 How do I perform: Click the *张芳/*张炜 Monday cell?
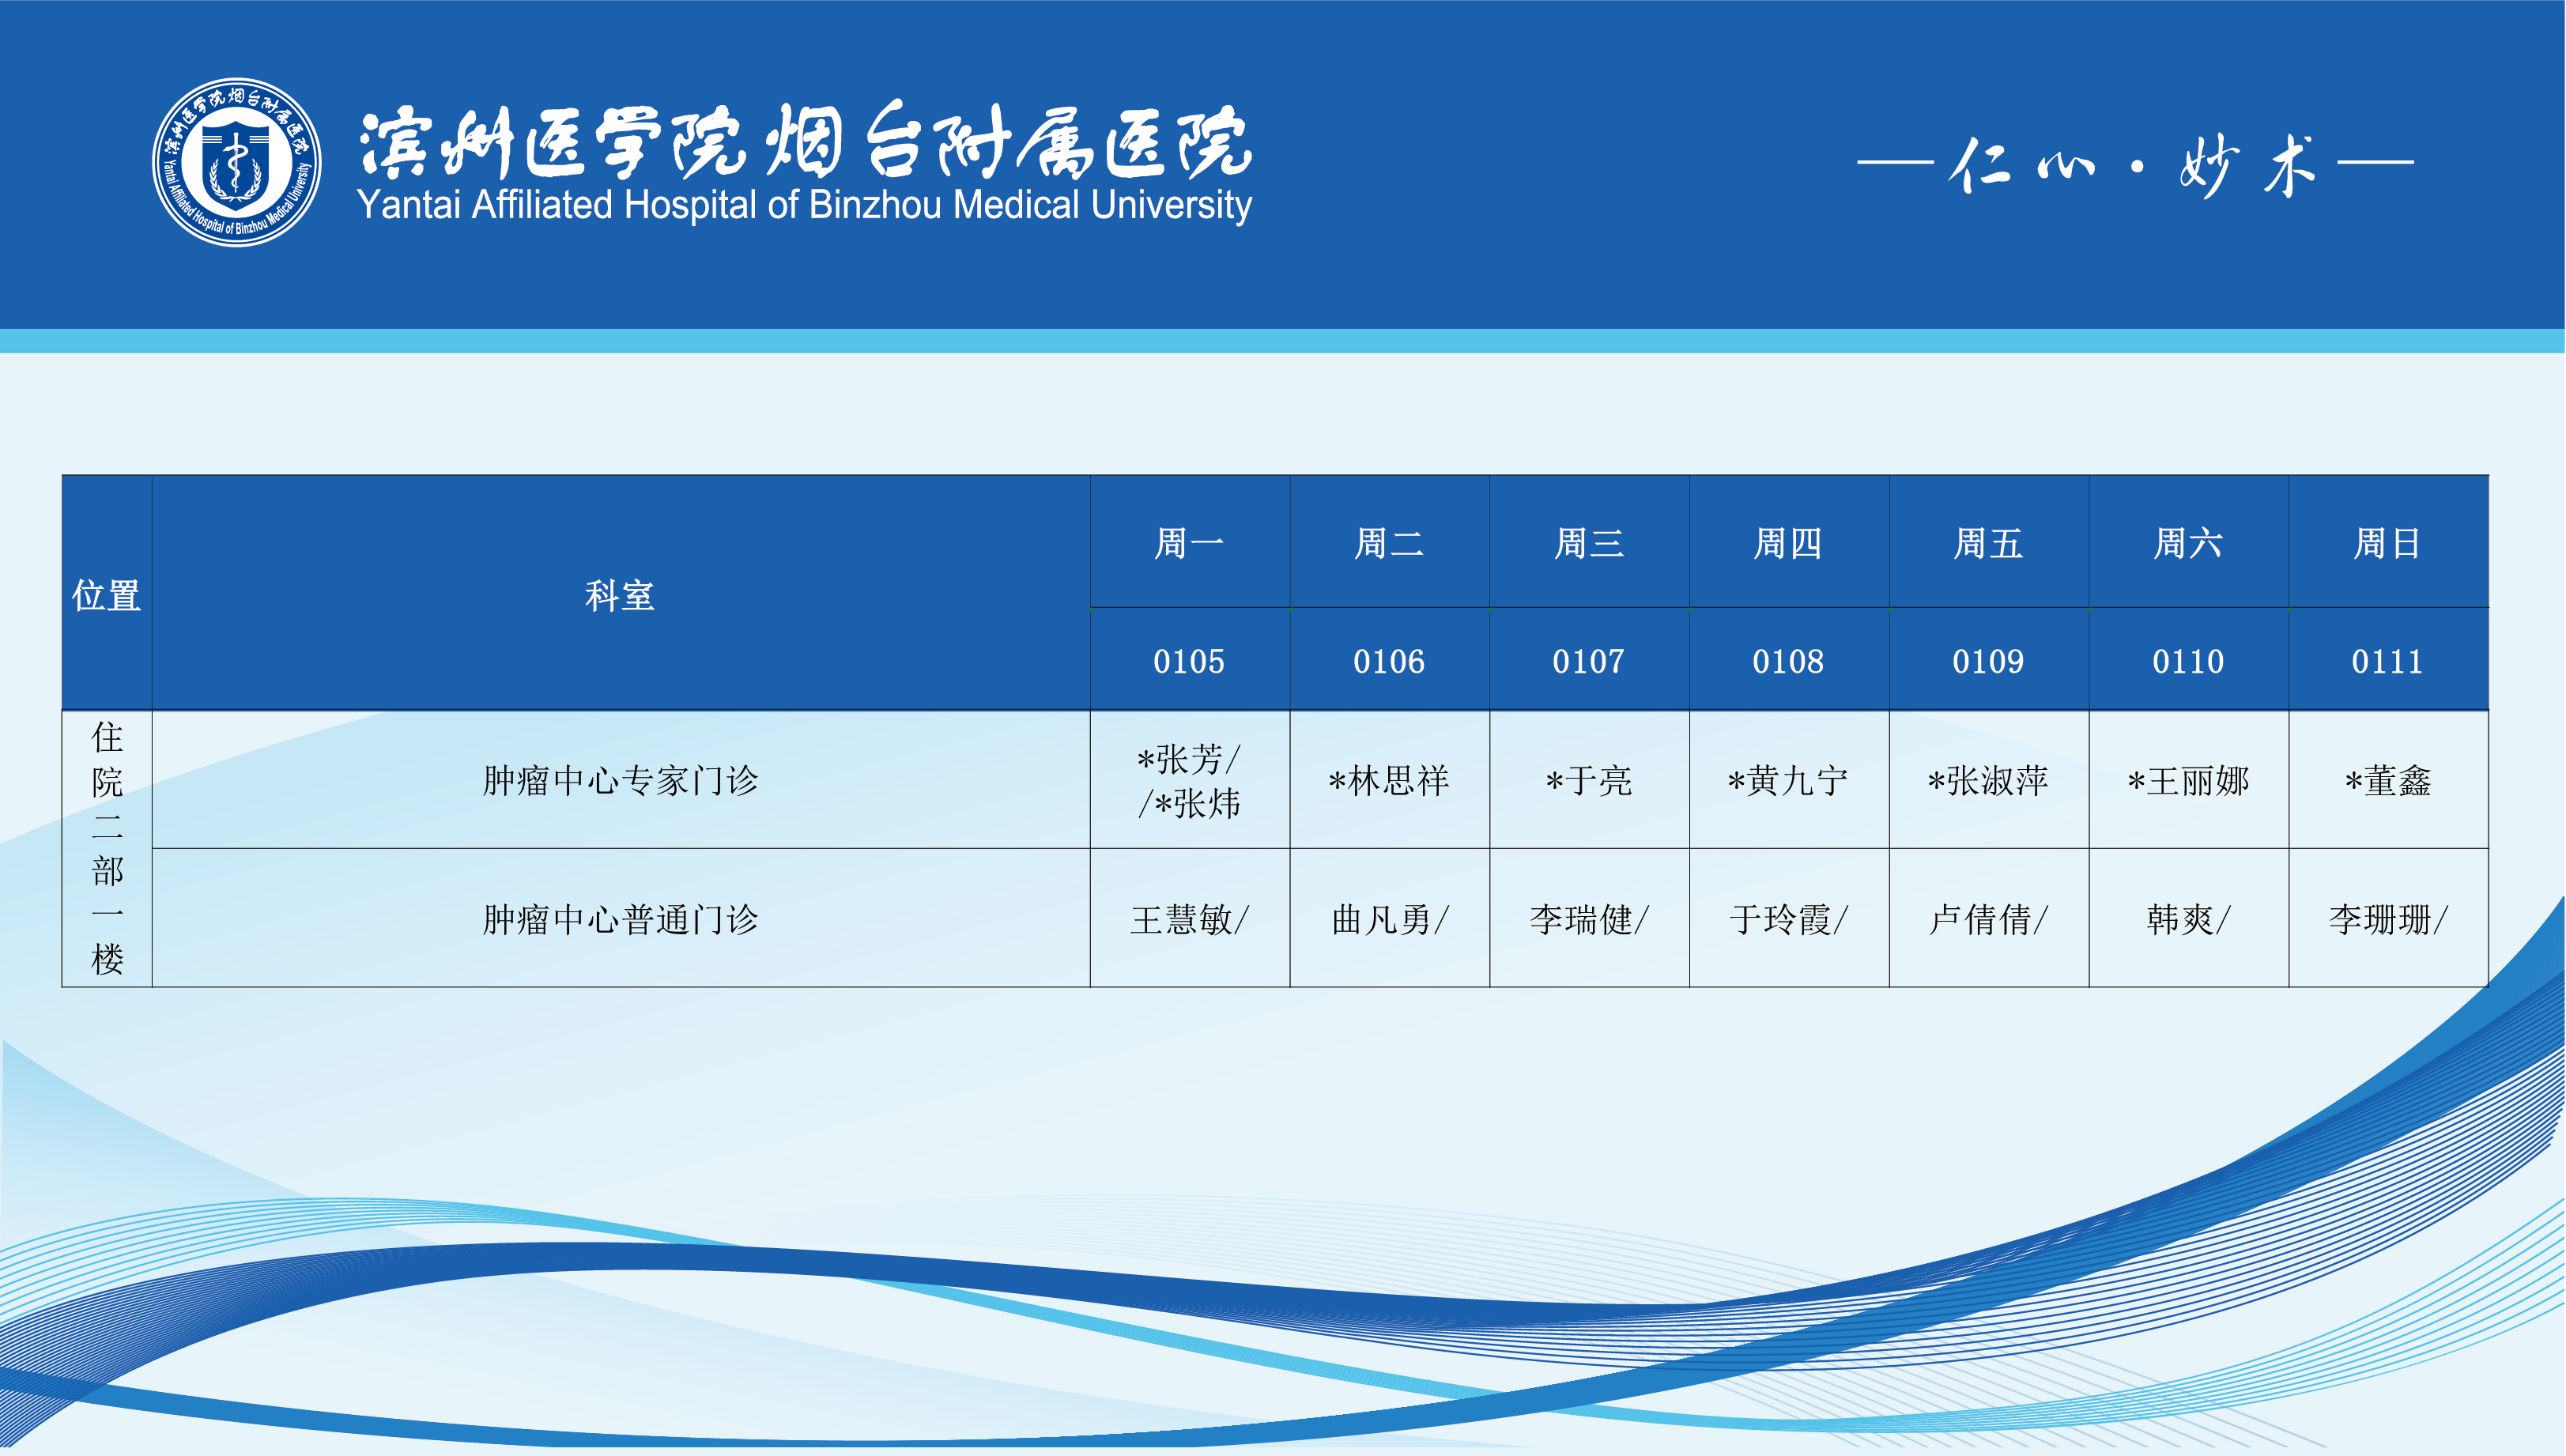click(1189, 780)
